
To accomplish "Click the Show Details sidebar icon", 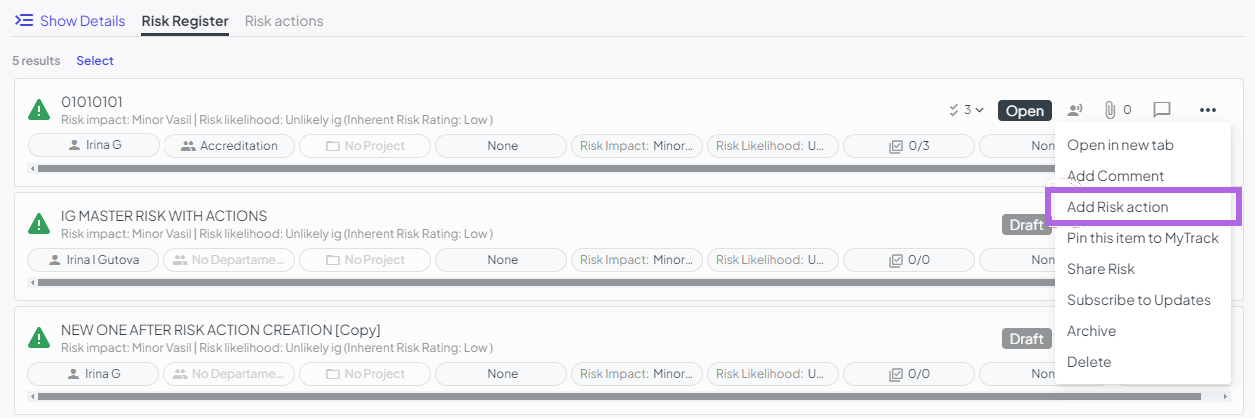I will [x=24, y=20].
